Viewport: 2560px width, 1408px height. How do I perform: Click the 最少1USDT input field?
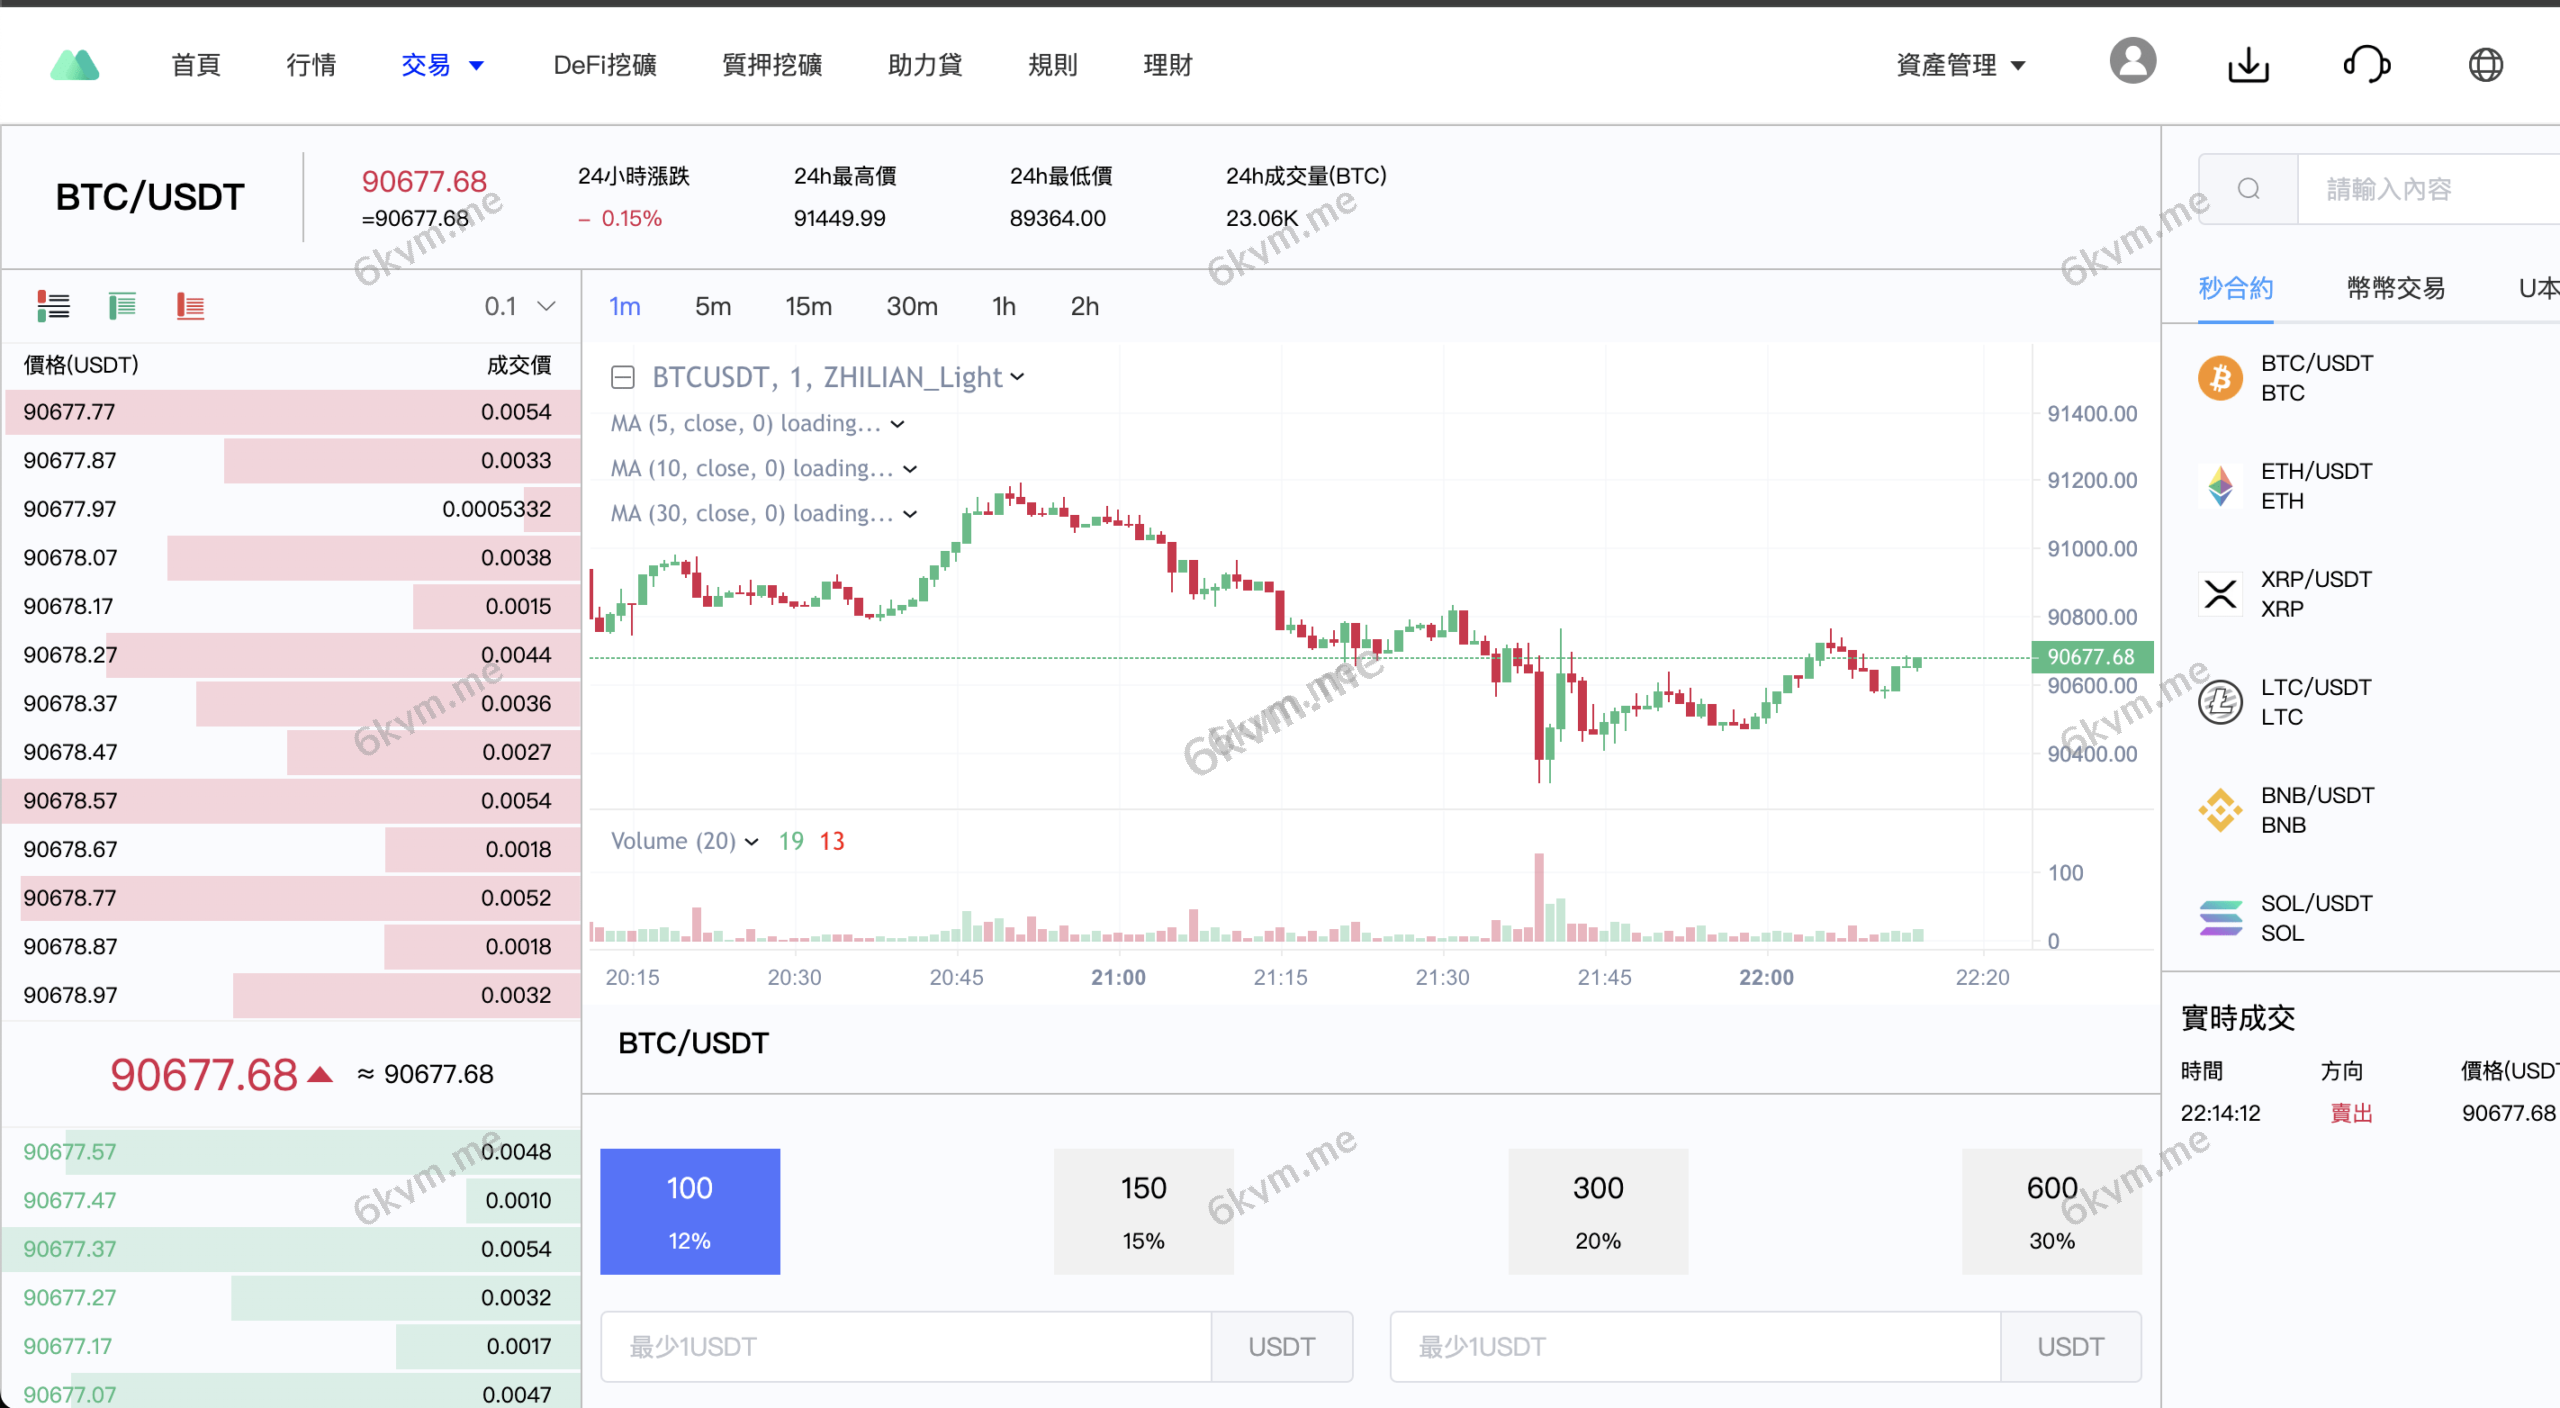pos(900,1346)
